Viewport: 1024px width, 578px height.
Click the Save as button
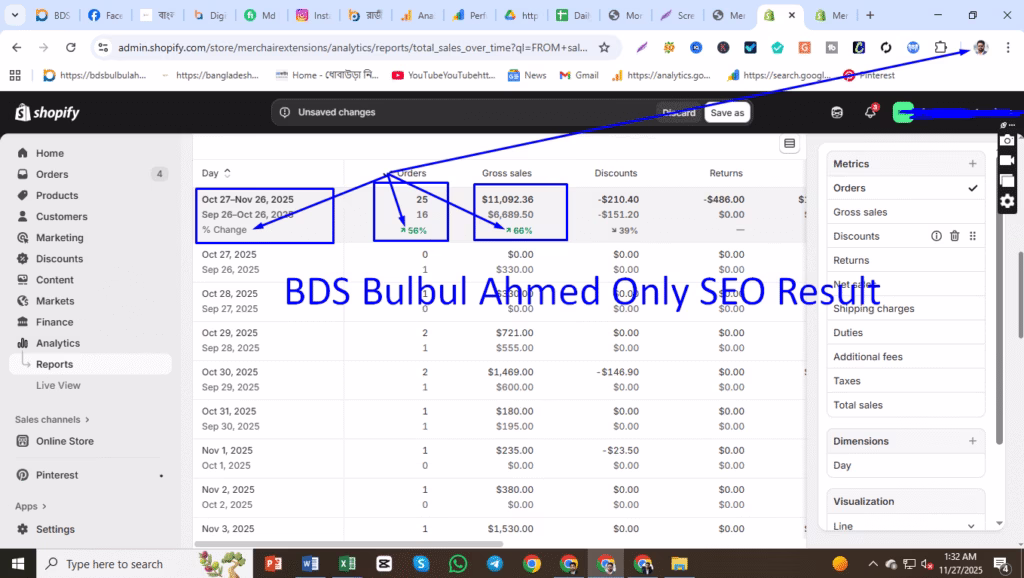[727, 112]
